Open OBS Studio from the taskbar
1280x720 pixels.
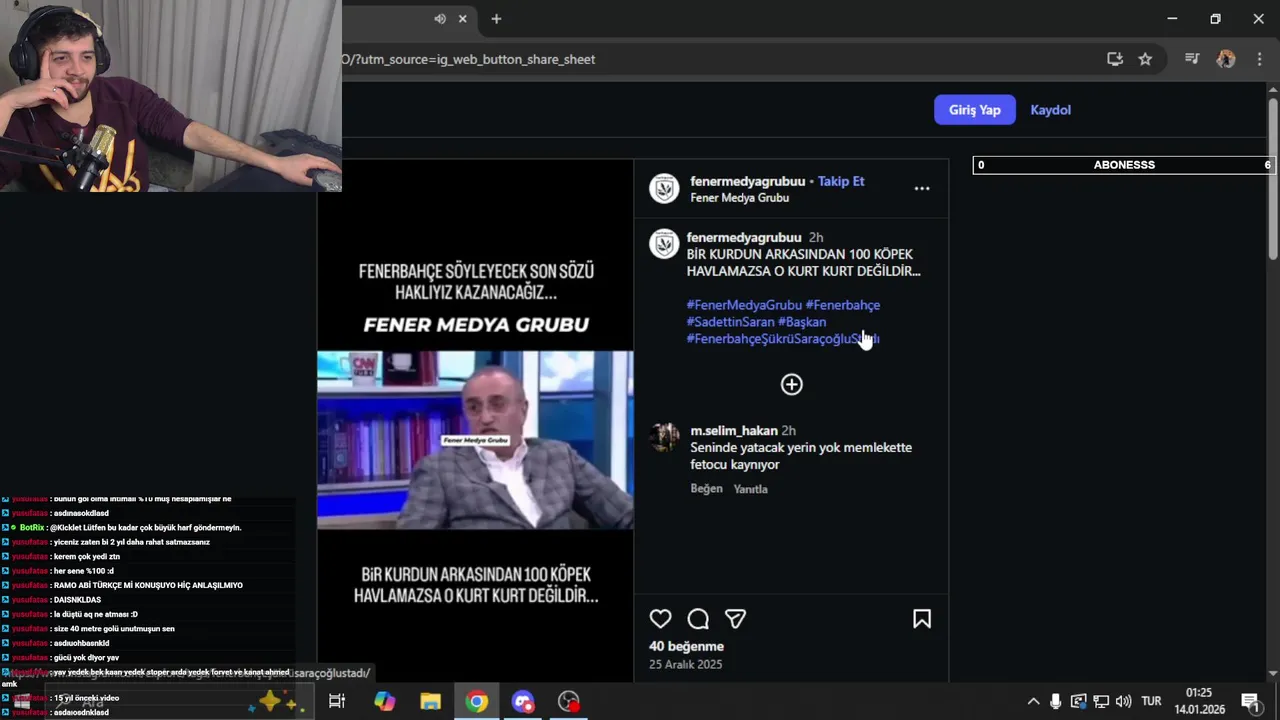coord(569,701)
